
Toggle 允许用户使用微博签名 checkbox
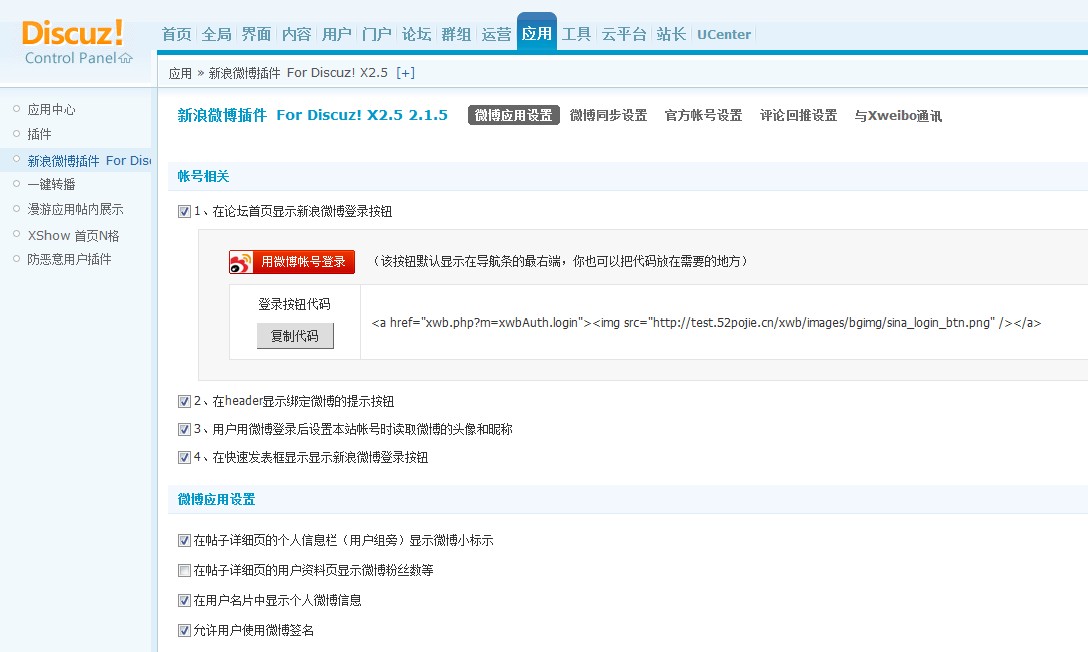184,630
